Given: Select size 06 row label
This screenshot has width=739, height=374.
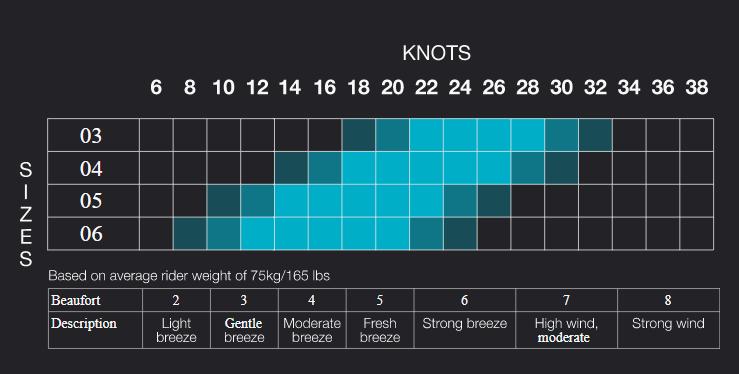Looking at the screenshot, I should tap(91, 234).
